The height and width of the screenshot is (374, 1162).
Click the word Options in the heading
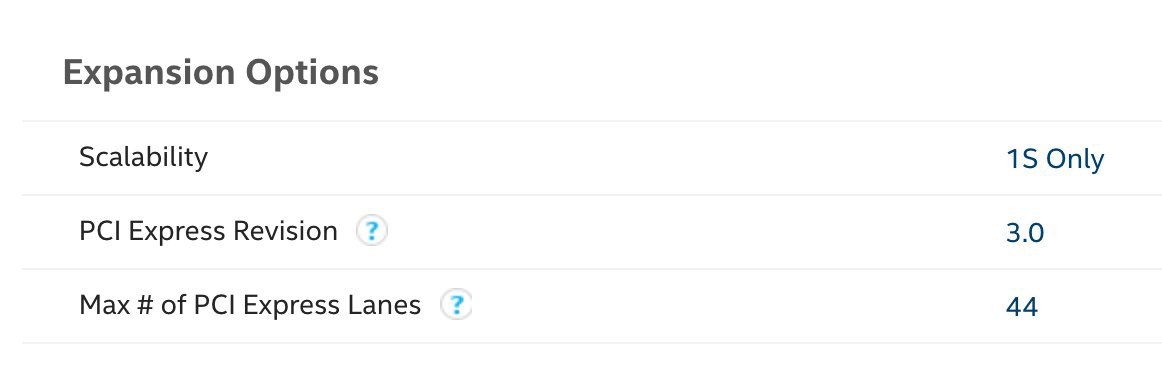(312, 73)
